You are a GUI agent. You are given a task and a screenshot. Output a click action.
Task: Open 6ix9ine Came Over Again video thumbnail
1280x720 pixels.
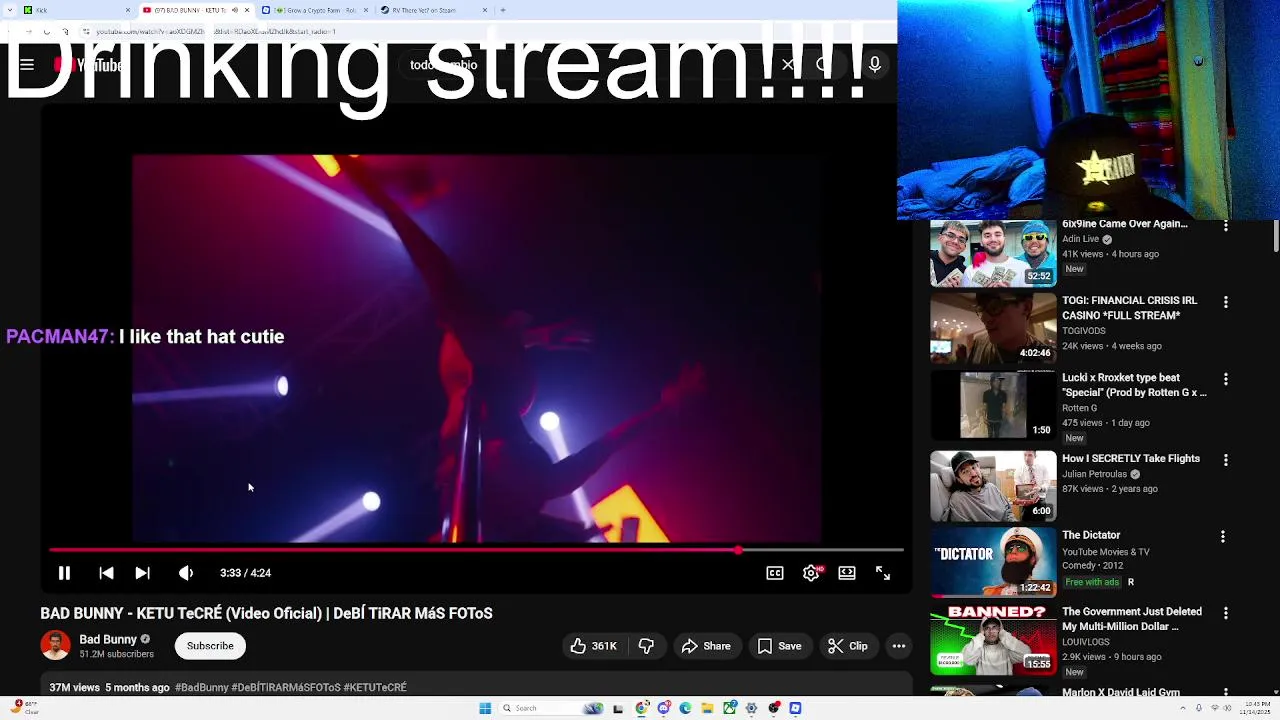coord(993,253)
